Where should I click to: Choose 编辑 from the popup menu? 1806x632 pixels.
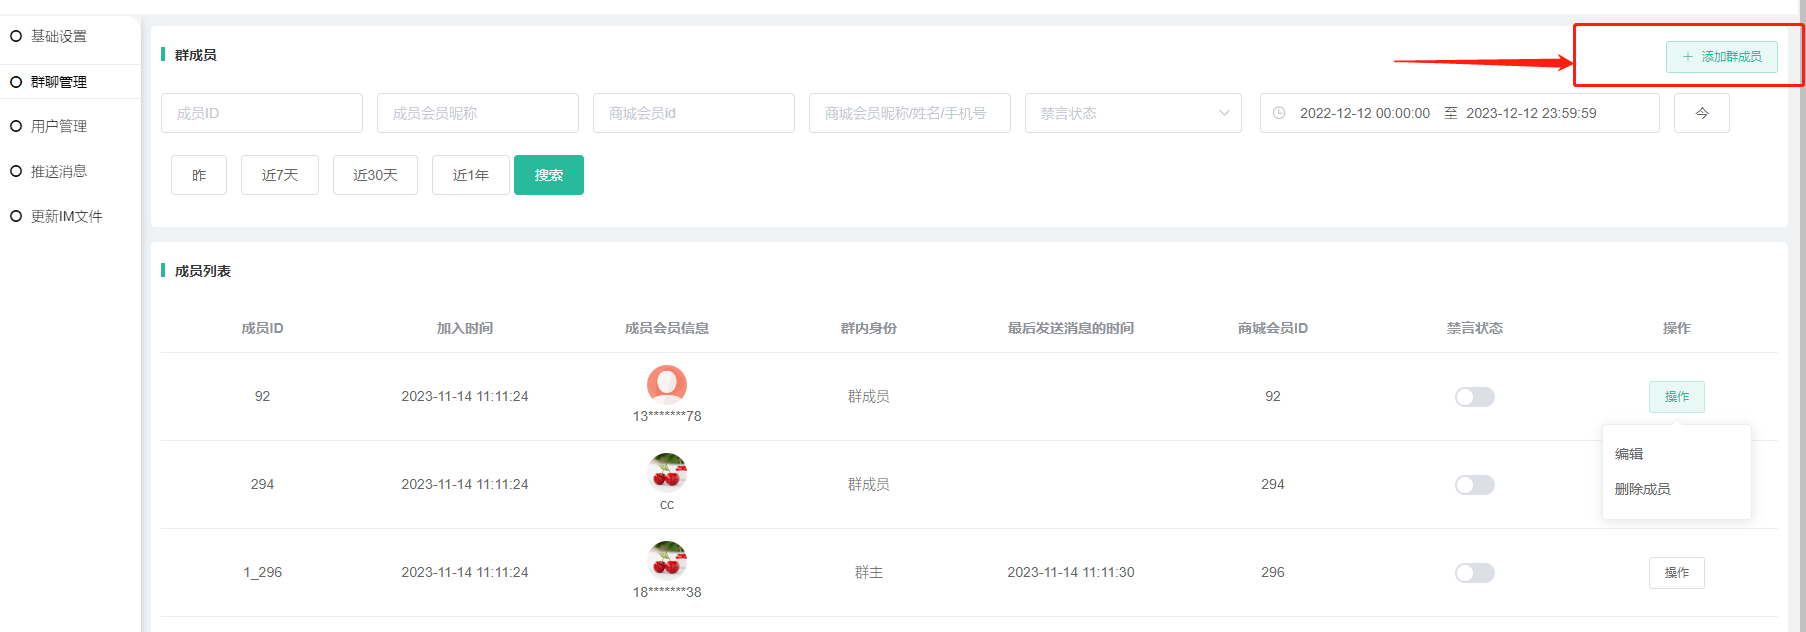coord(1629,454)
